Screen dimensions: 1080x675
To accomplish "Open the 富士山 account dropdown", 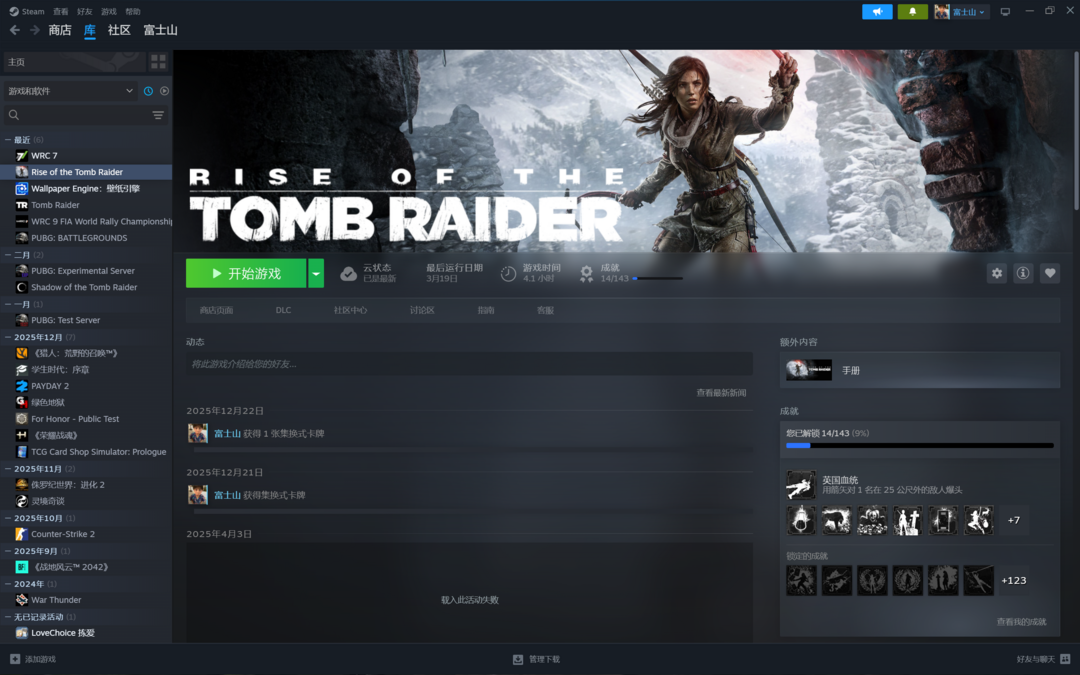I will click(961, 12).
